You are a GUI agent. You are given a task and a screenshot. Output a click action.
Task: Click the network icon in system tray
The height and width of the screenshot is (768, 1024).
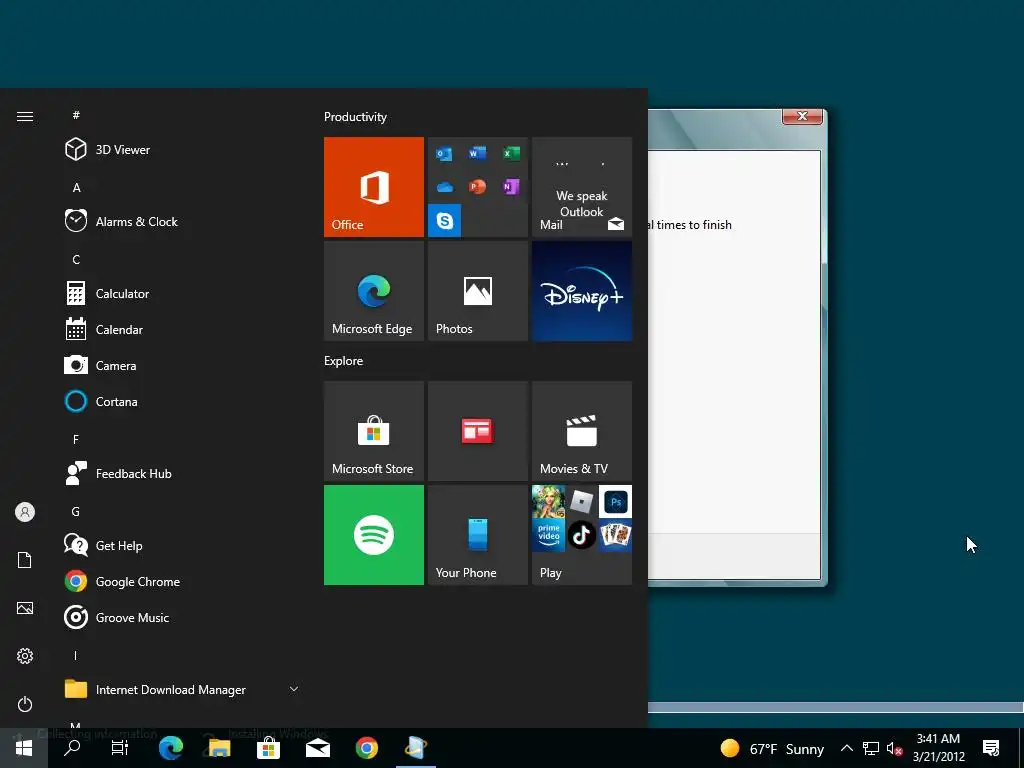(871, 748)
